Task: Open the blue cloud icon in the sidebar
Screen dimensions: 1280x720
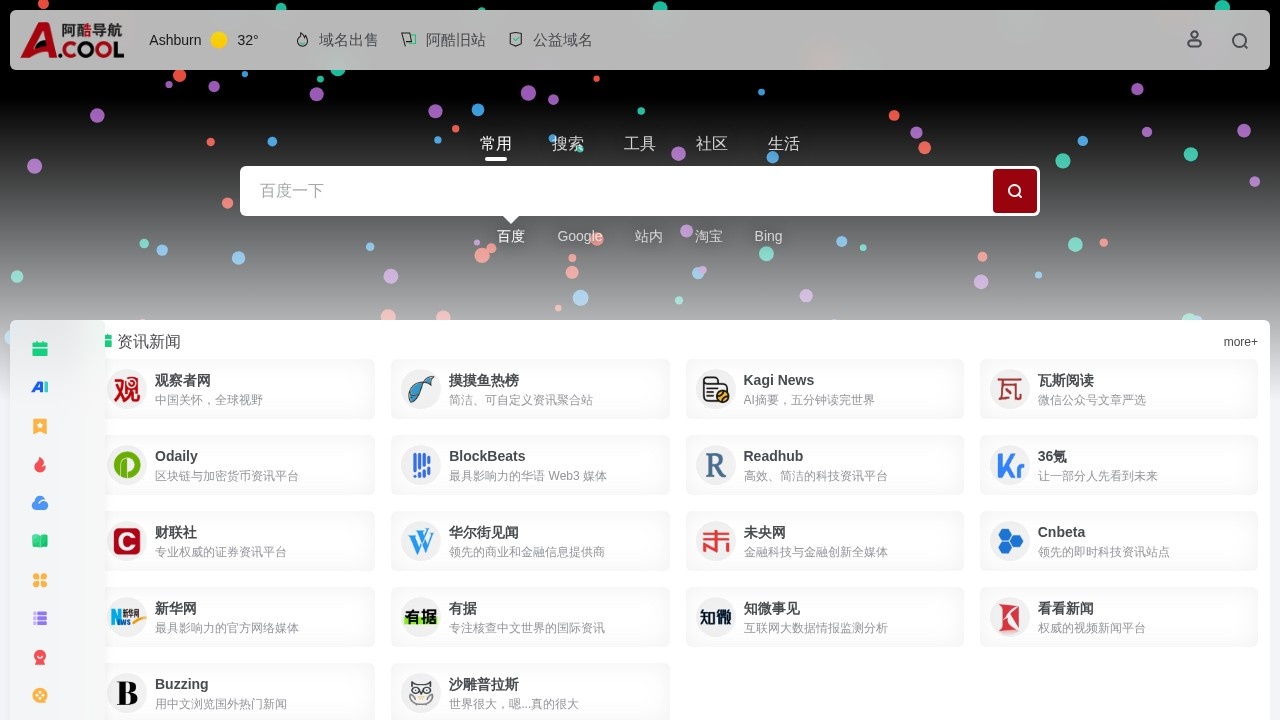Action: [39, 503]
